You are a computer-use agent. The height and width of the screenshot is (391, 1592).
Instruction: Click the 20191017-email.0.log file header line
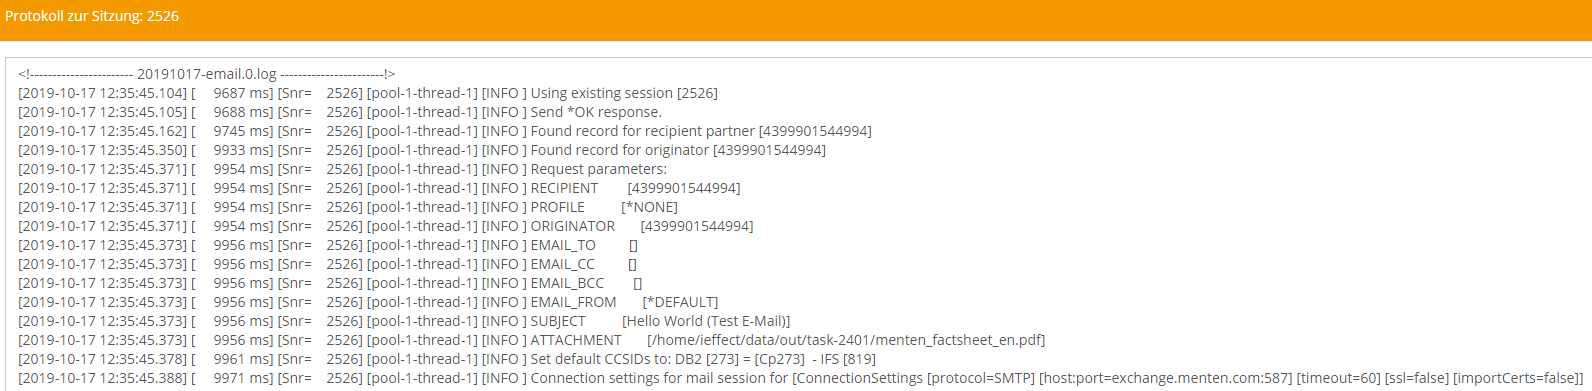(207, 74)
